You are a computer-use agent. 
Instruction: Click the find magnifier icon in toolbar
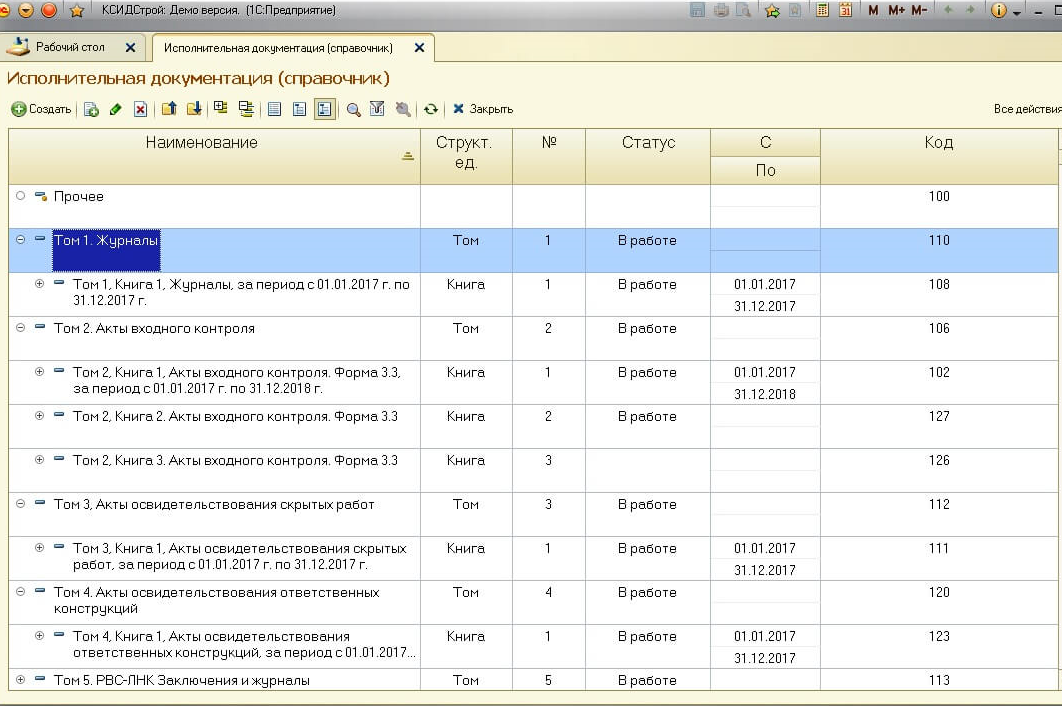pyautogui.click(x=353, y=110)
